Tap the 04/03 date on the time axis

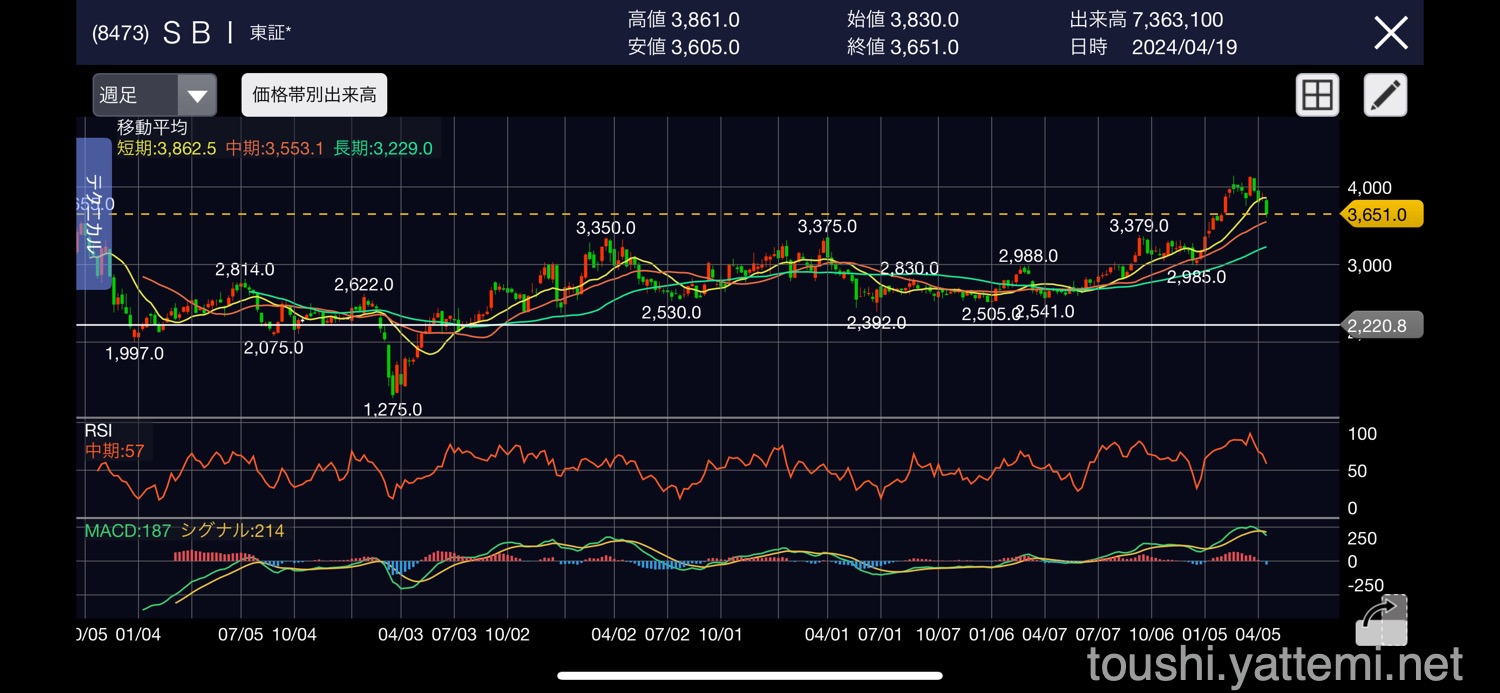pyautogui.click(x=401, y=635)
